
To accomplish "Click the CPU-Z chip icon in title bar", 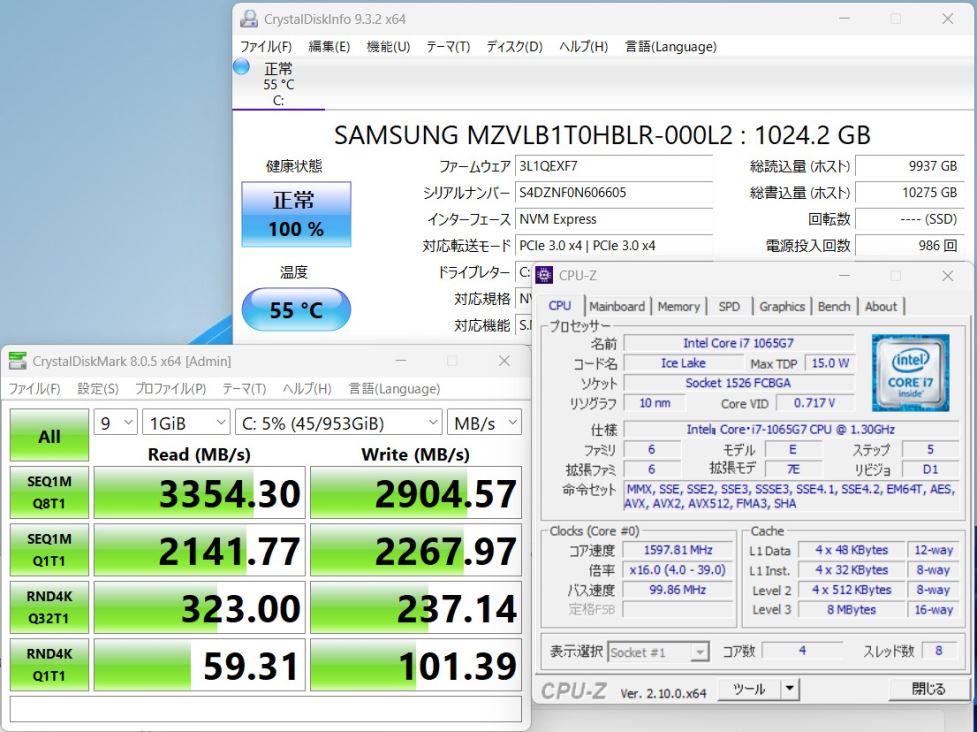I will click(544, 275).
